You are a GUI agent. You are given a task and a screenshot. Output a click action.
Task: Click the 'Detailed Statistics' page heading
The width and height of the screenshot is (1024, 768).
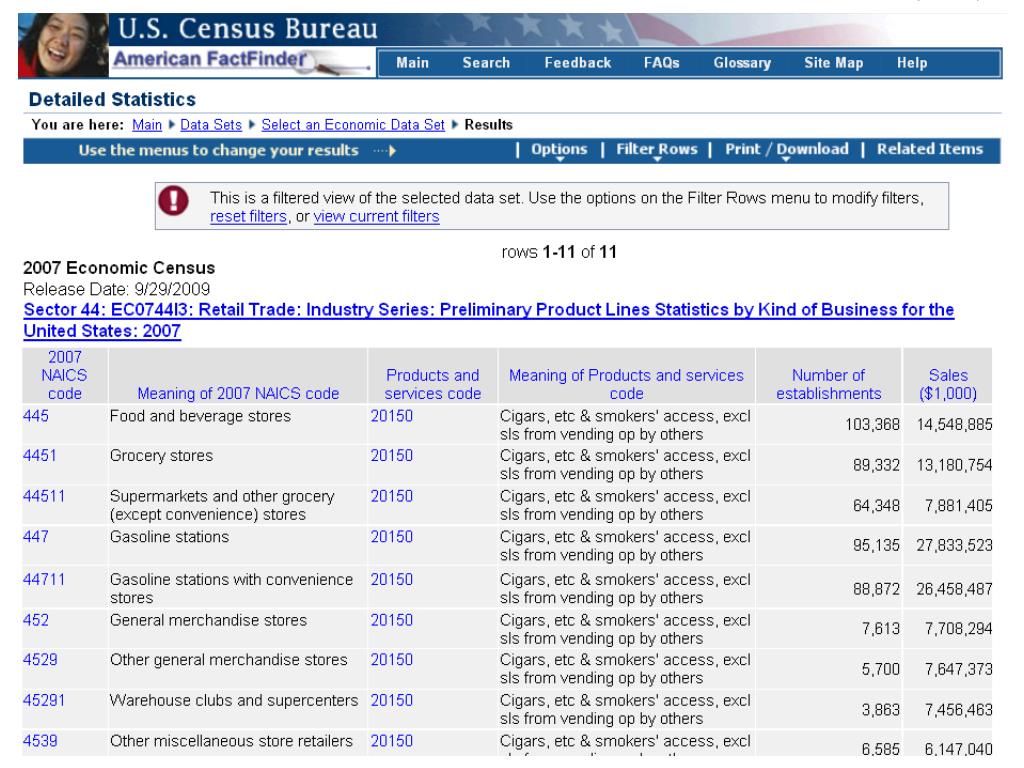pos(112,99)
